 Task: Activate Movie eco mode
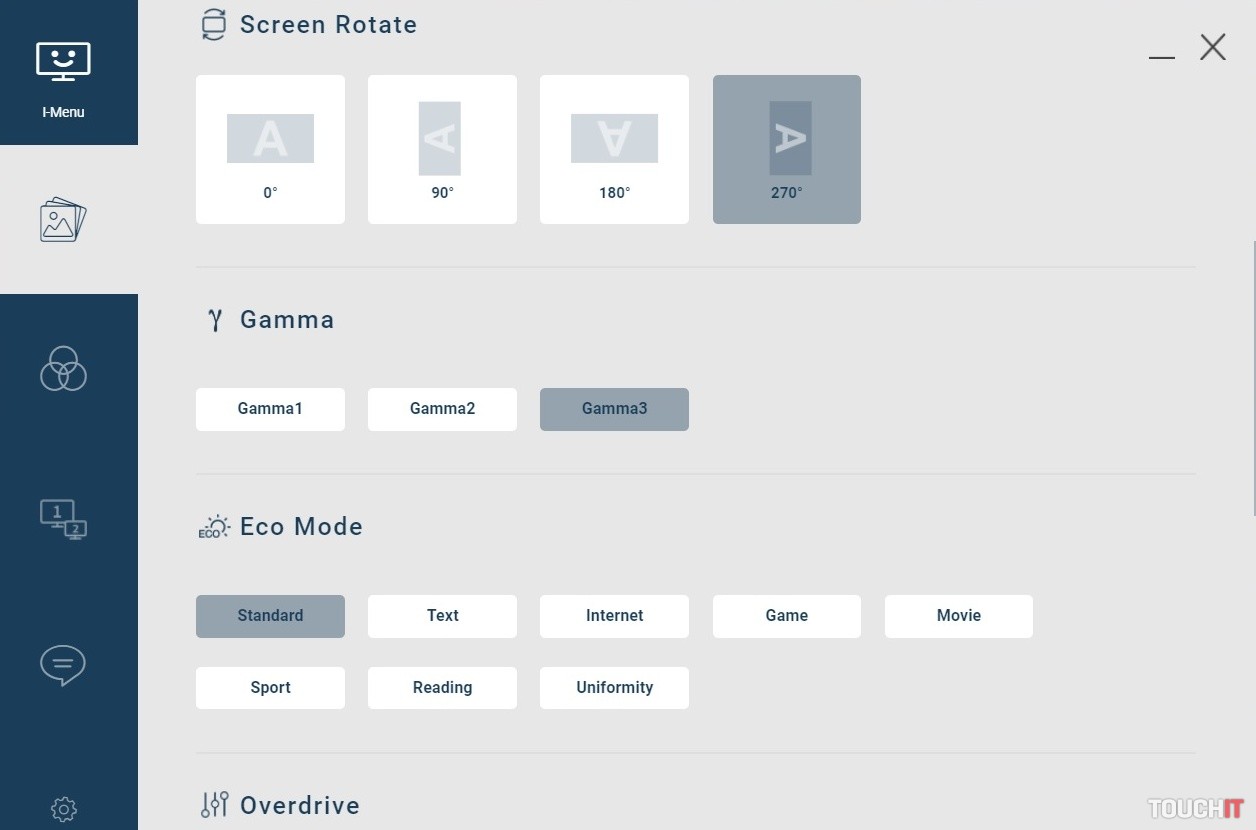[x=958, y=616]
